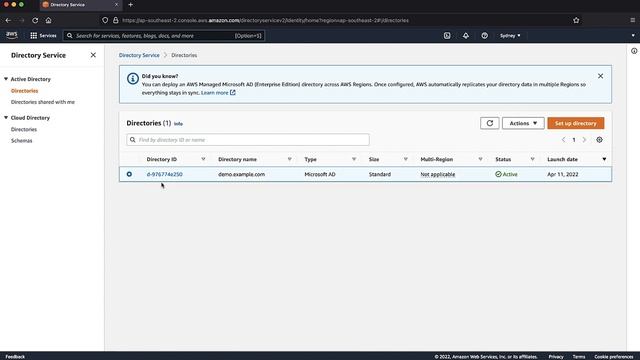The image size is (640, 360).
Task: Sort by Status column
Action: tap(532, 159)
